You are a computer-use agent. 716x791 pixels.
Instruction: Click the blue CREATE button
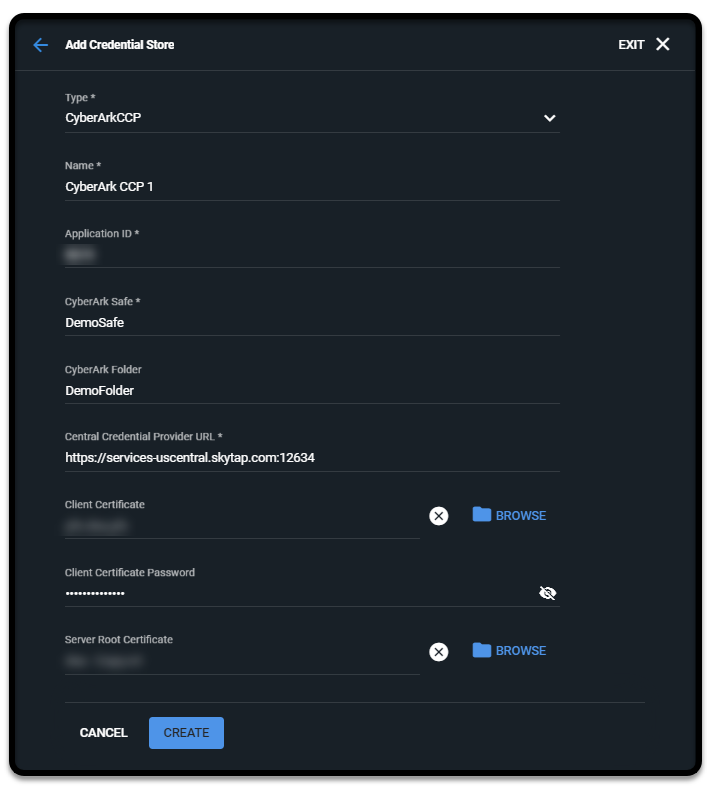(186, 733)
